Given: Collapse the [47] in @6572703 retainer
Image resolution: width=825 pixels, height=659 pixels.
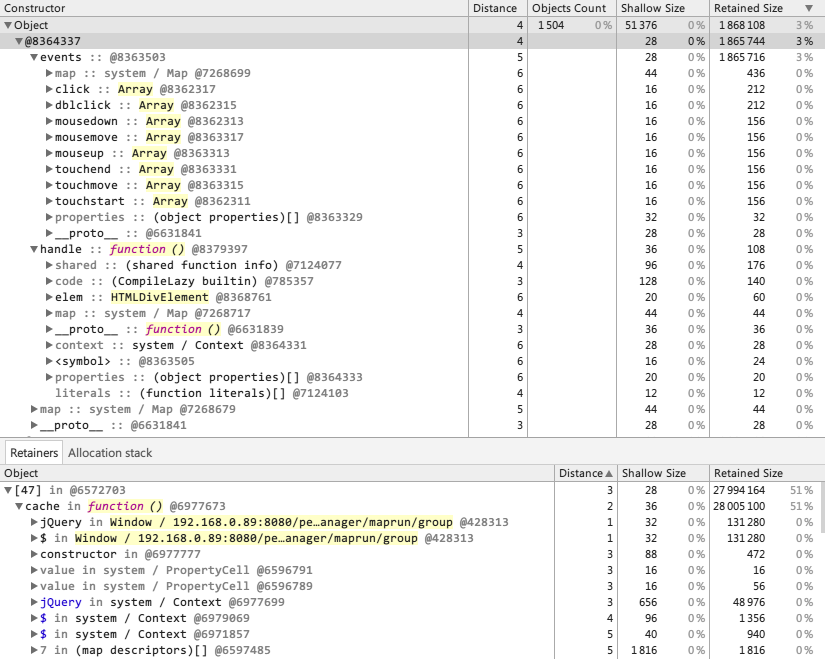Looking at the screenshot, I should click(x=8, y=490).
